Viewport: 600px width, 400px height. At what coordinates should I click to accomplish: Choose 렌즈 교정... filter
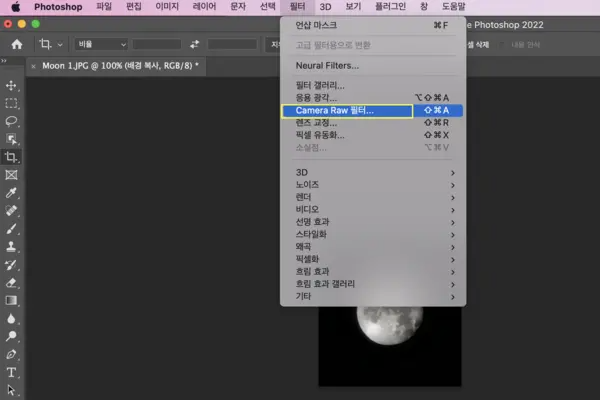coord(373,122)
